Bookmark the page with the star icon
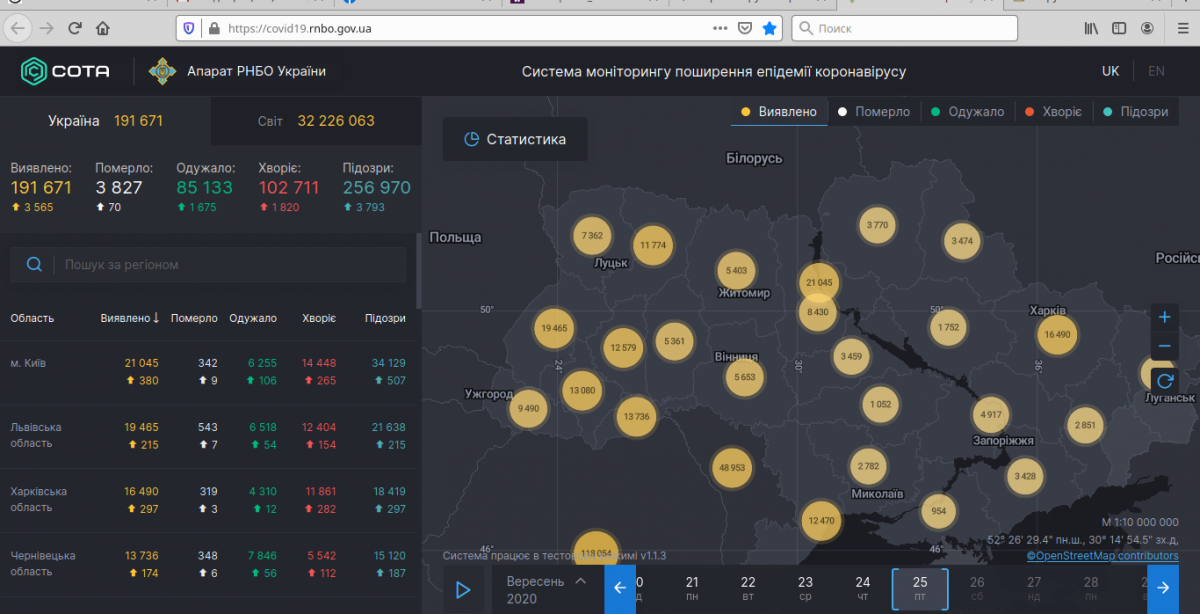This screenshot has width=1200, height=614. (x=769, y=28)
